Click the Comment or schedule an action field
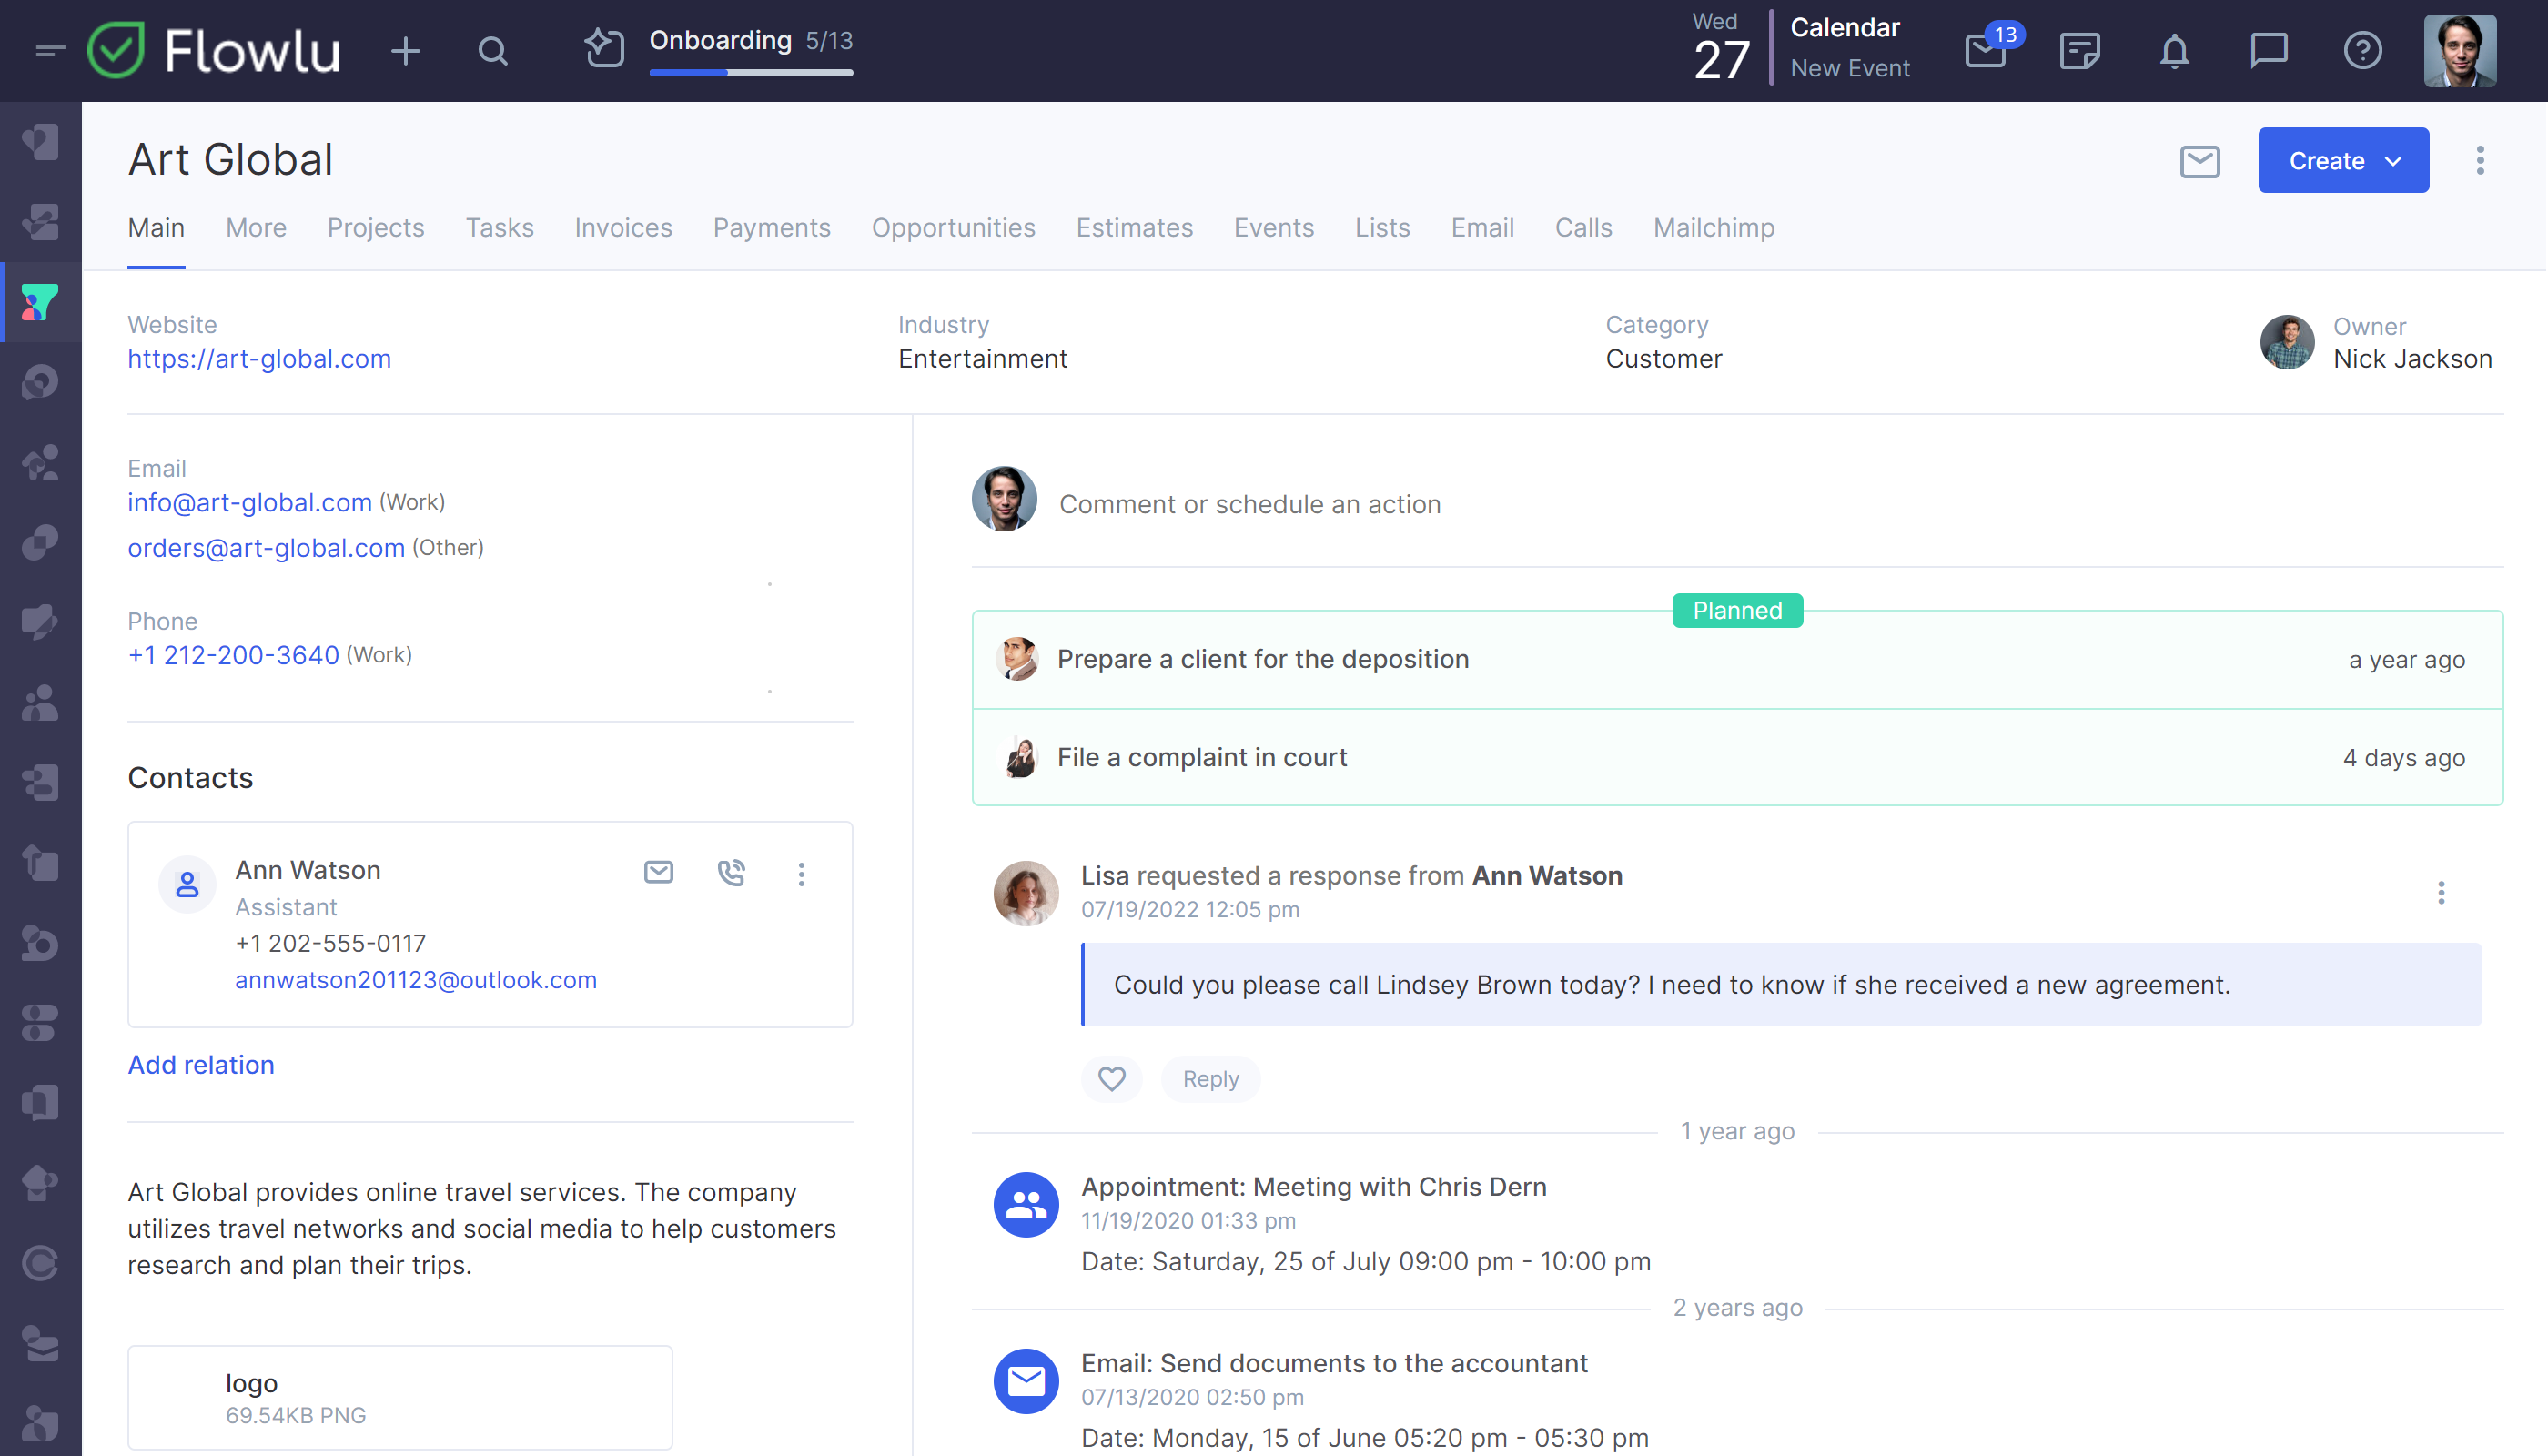 [1249, 504]
